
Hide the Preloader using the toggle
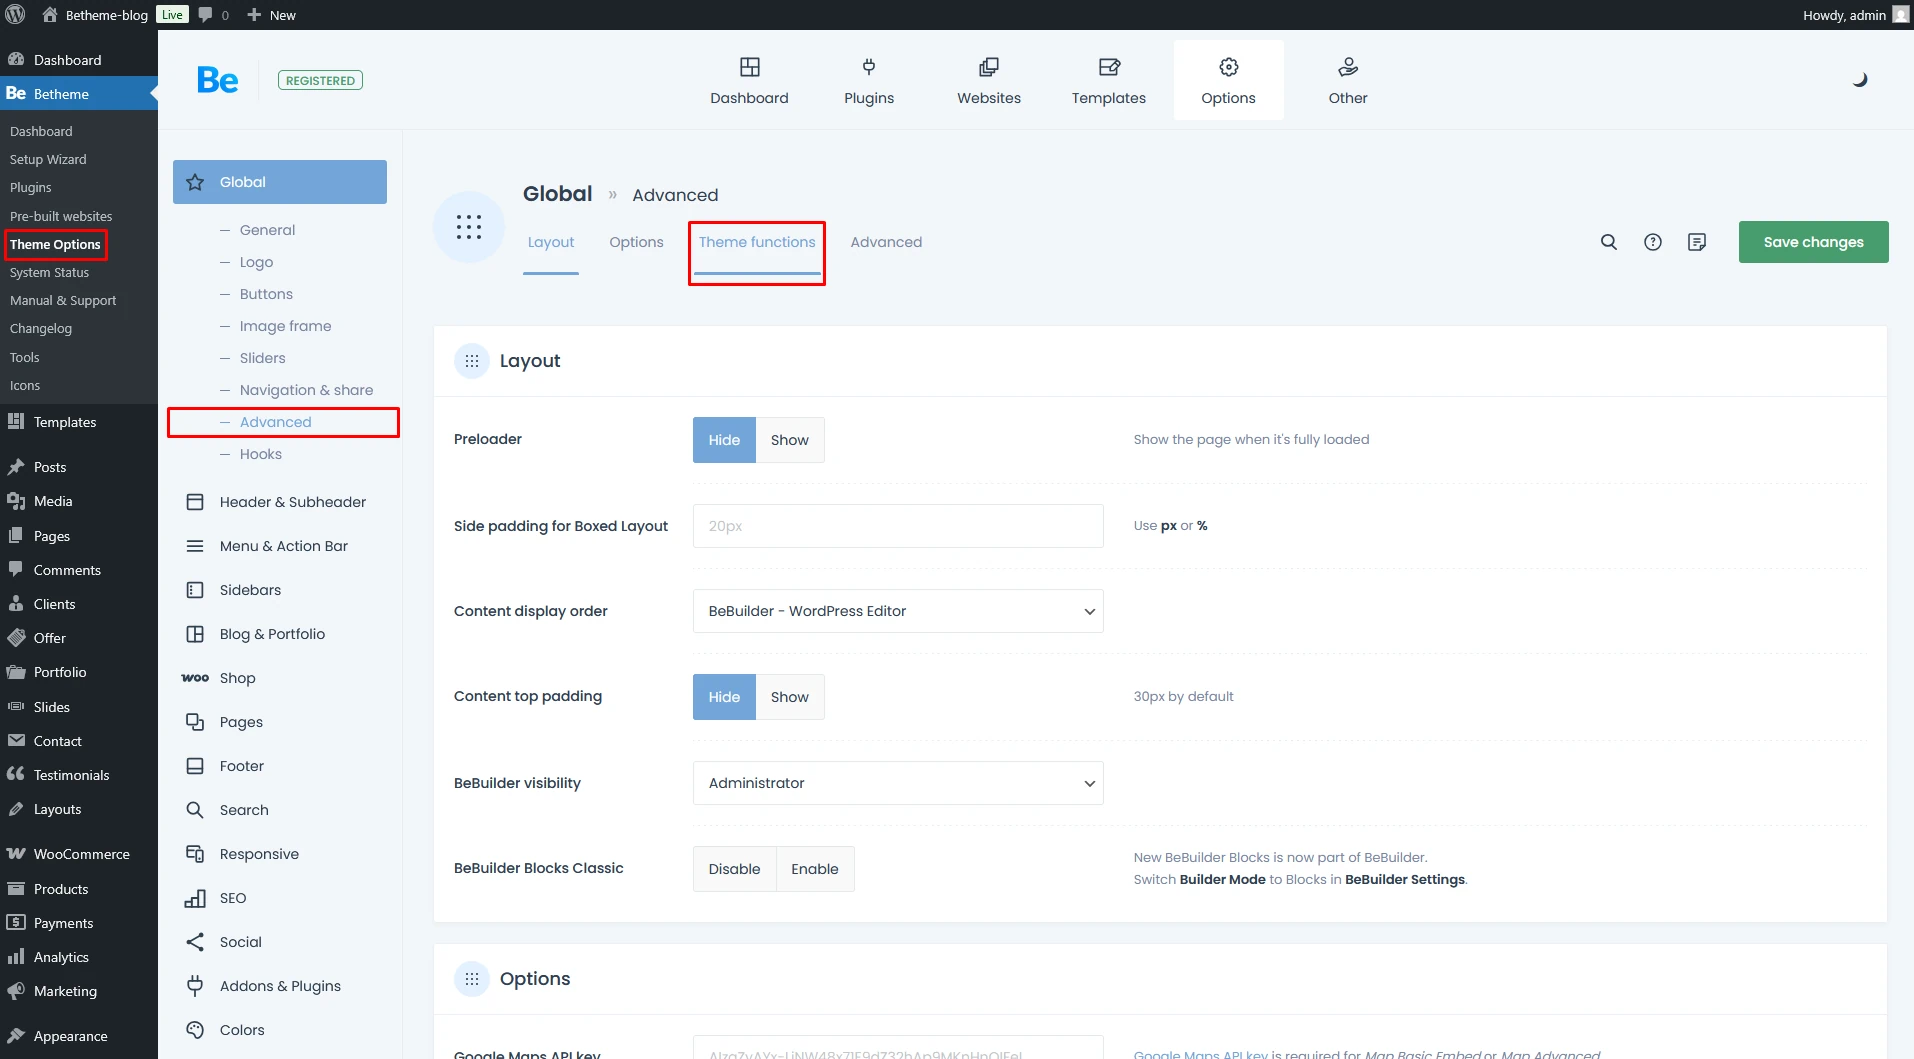click(x=723, y=440)
